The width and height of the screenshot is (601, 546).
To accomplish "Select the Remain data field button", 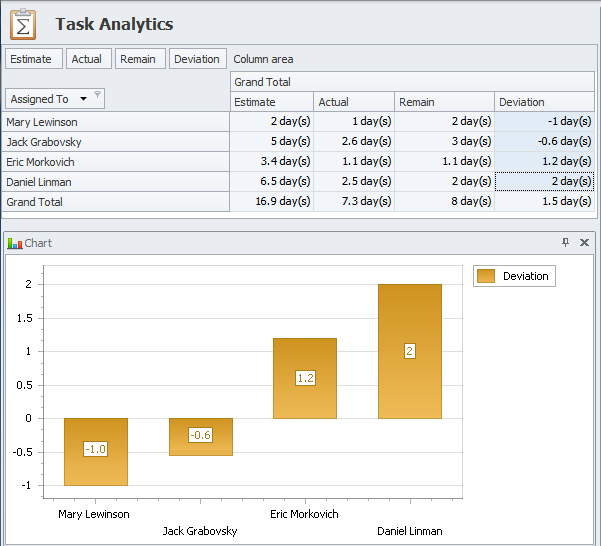I will [138, 59].
